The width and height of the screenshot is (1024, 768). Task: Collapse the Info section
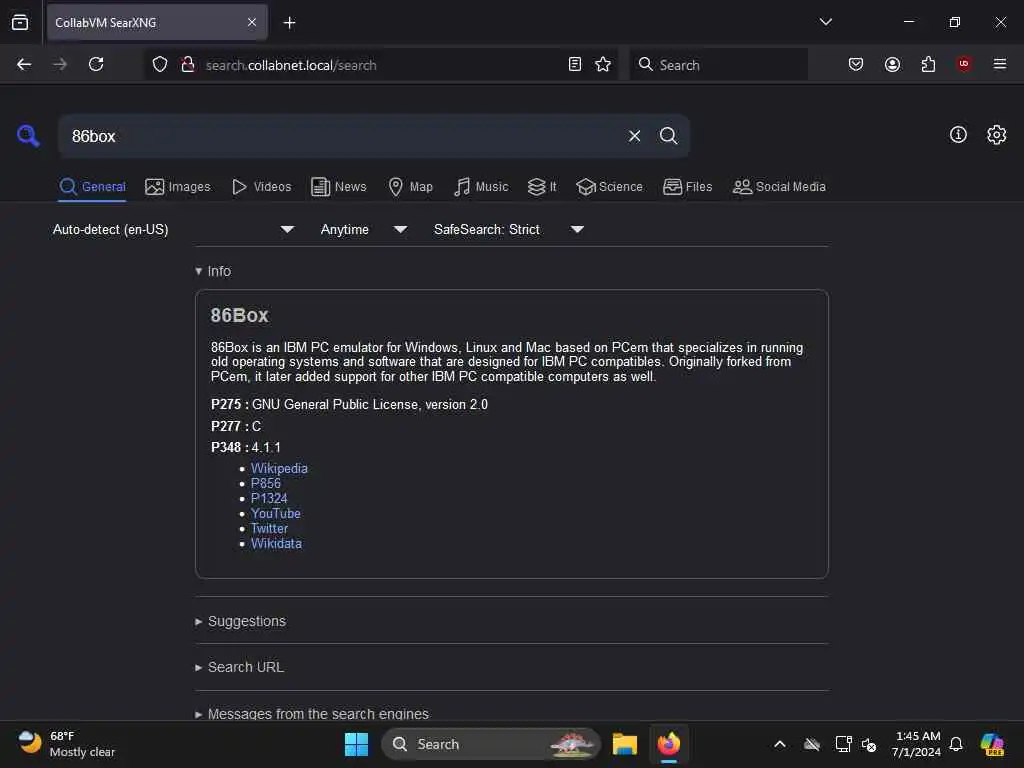213,271
